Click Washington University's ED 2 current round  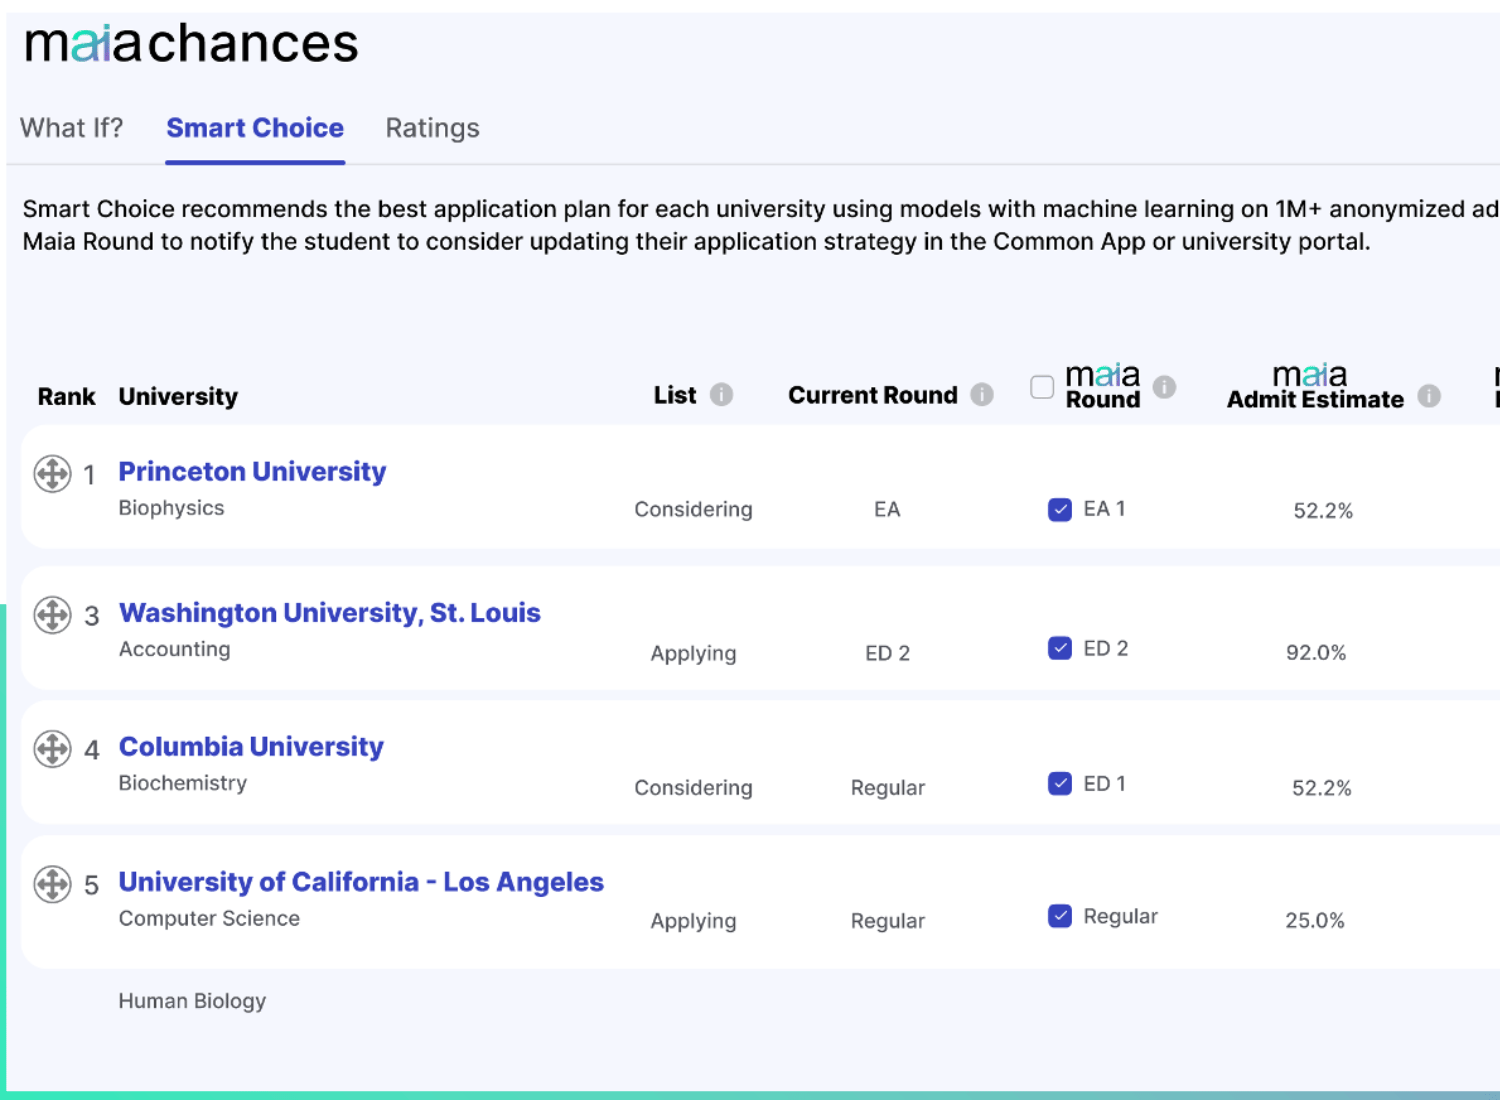point(887,653)
